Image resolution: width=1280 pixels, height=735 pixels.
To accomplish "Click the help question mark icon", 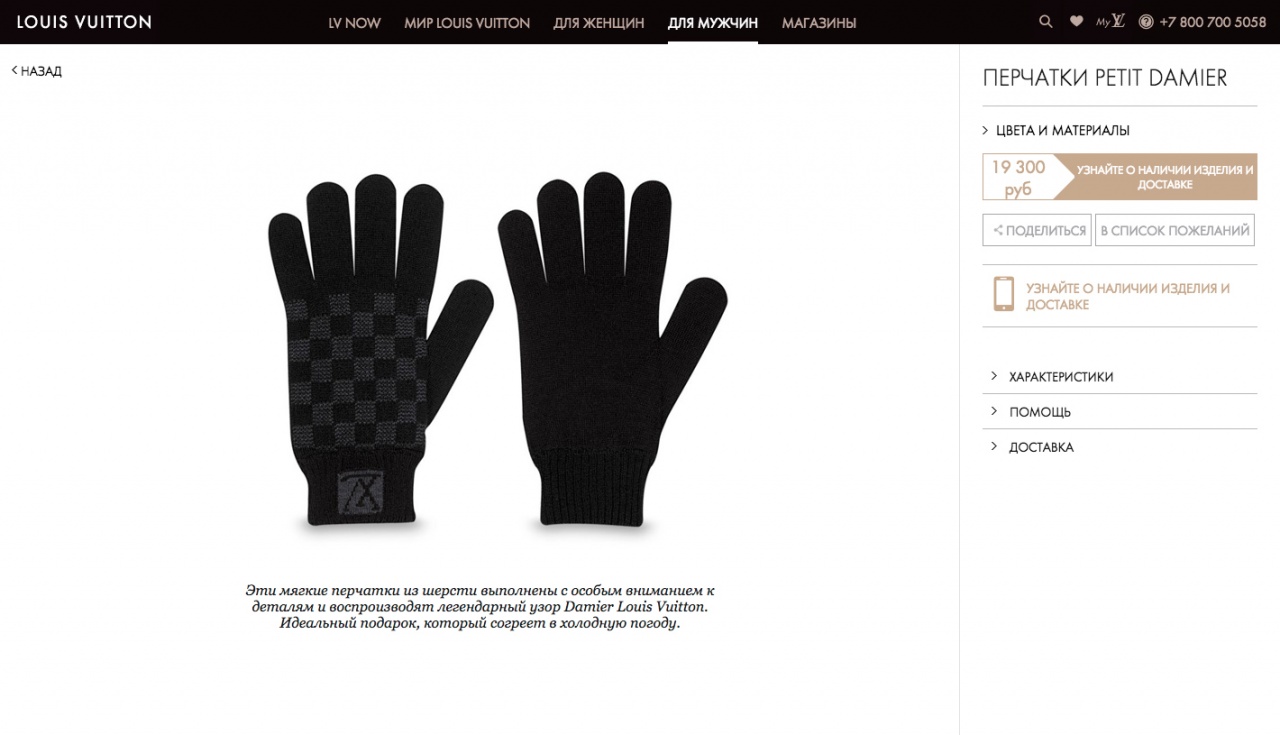I will coord(1146,22).
